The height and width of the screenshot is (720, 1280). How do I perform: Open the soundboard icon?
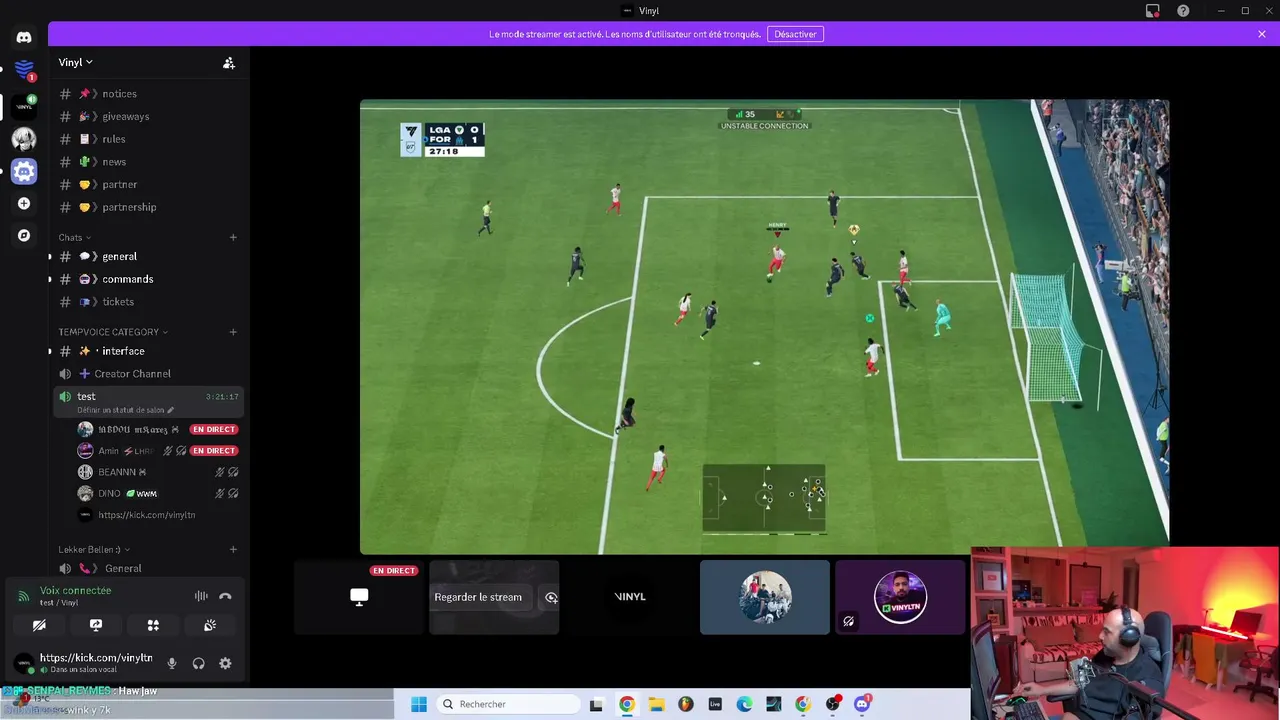pyautogui.click(x=210, y=625)
